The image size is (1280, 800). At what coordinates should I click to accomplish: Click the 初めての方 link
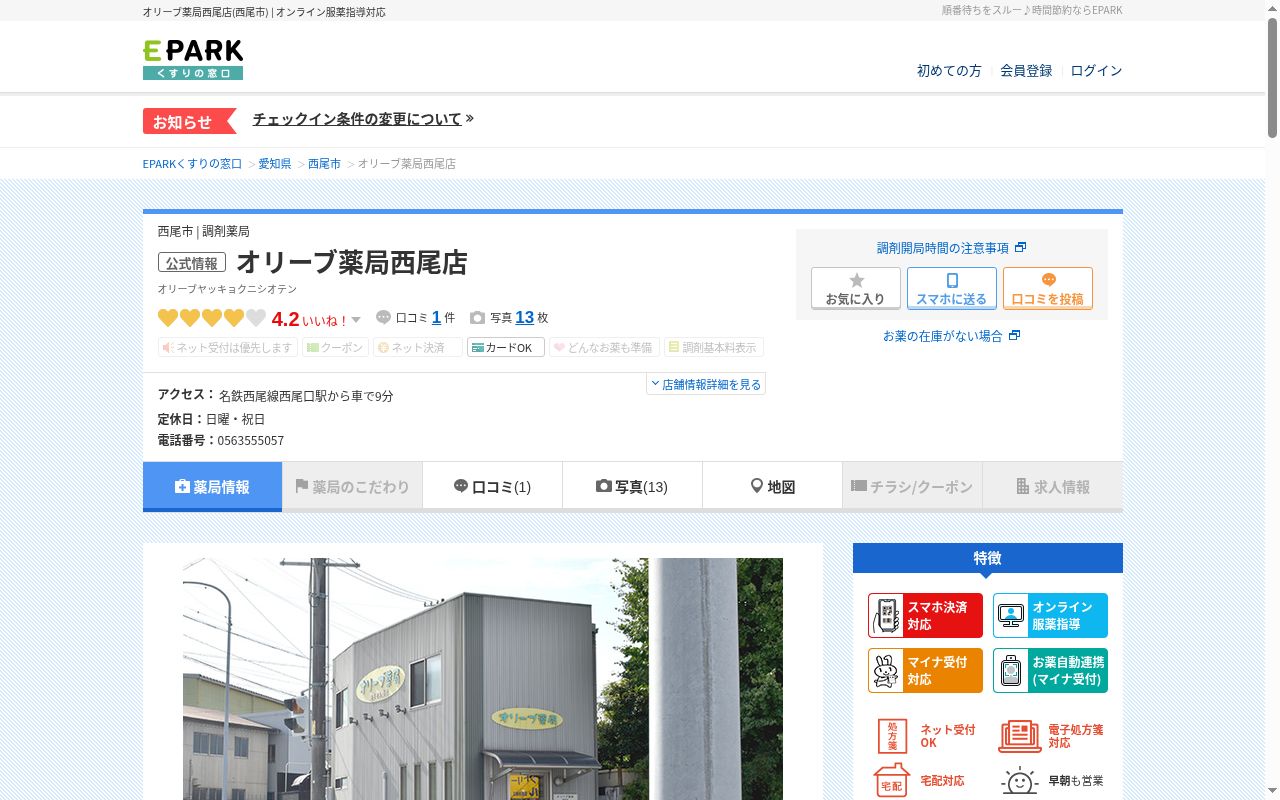[x=949, y=71]
